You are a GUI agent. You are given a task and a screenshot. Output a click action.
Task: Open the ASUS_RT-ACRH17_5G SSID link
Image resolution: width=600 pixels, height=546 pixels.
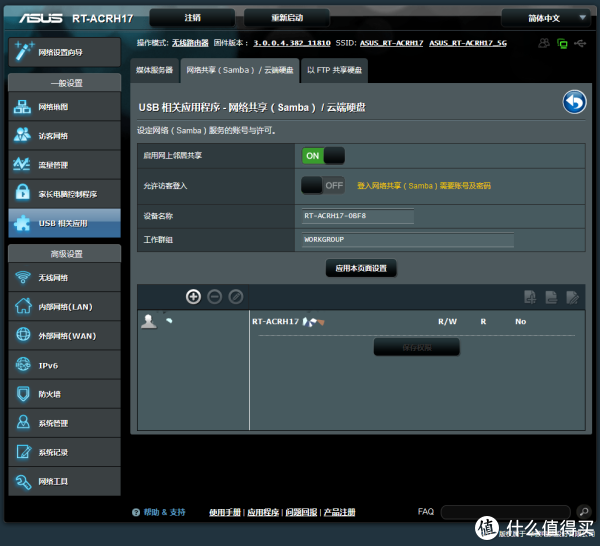(x=468, y=43)
